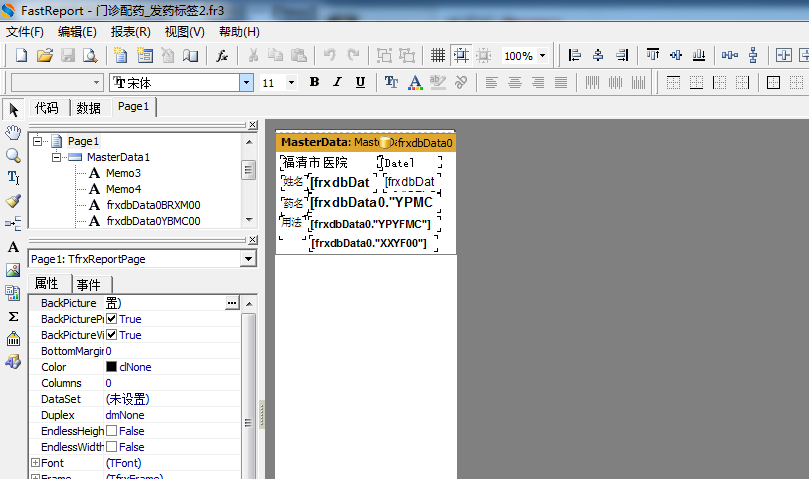The image size is (809, 479).
Task: Center text horizontally in the toolbar
Action: click(x=514, y=82)
